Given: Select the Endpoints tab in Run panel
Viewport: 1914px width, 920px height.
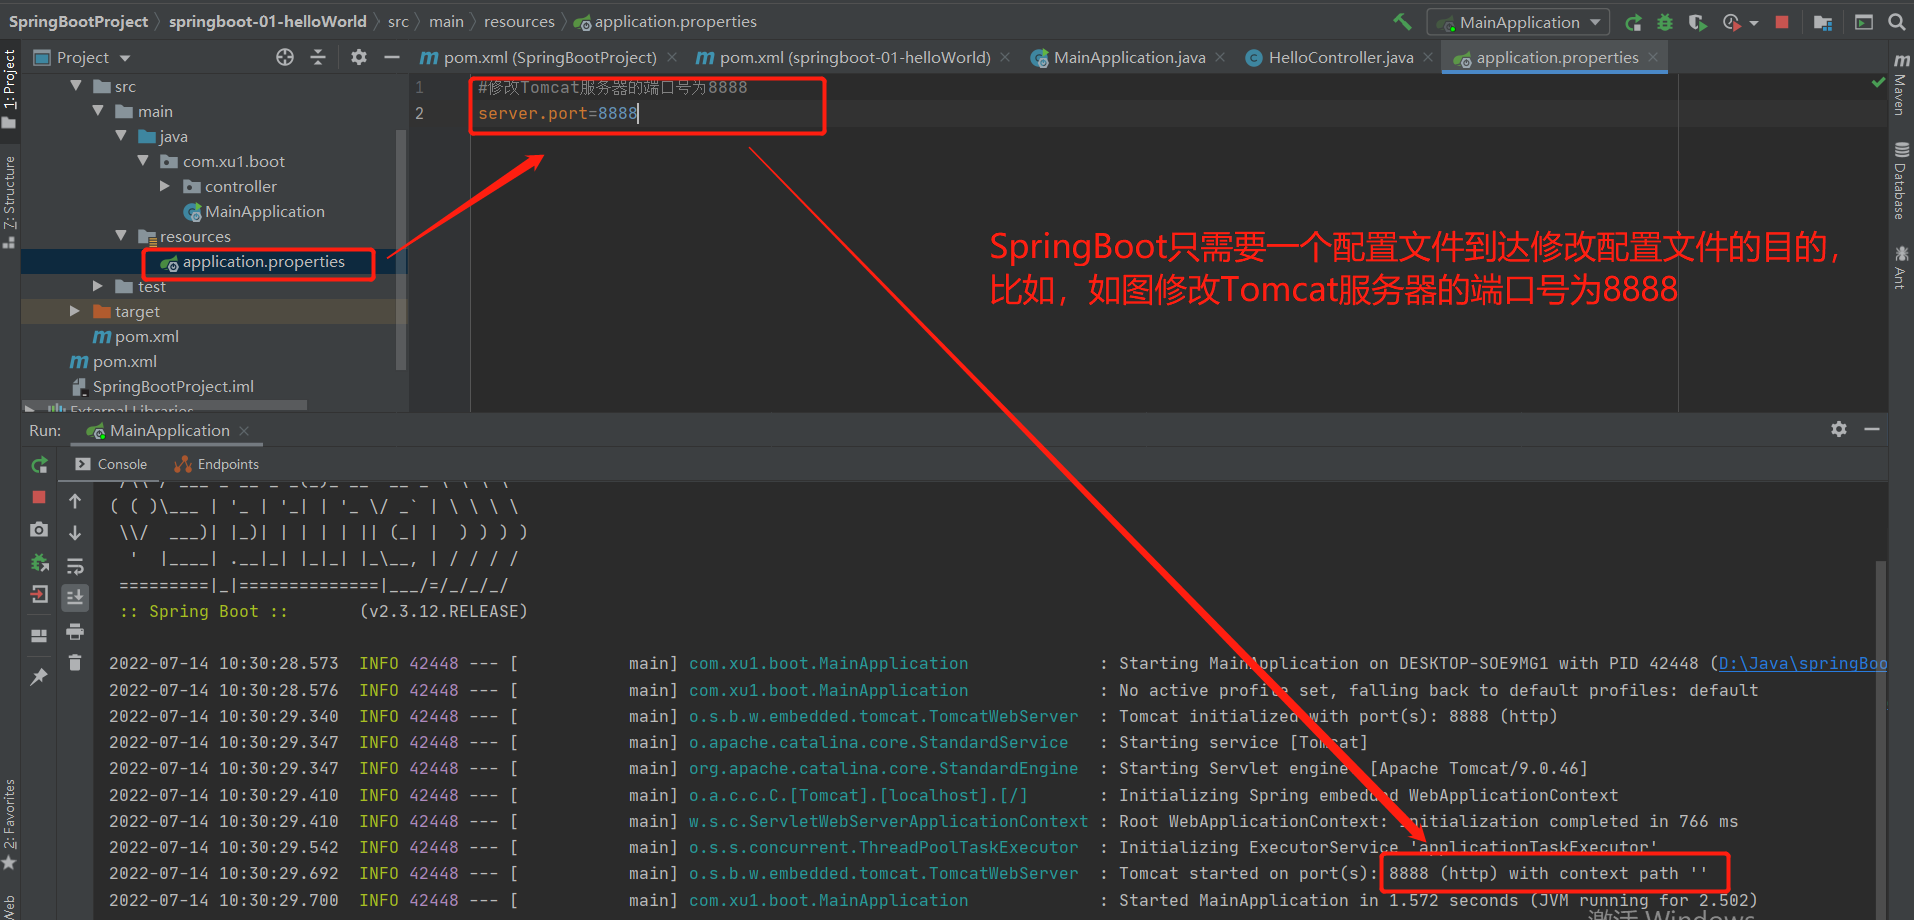Looking at the screenshot, I should point(217,464).
